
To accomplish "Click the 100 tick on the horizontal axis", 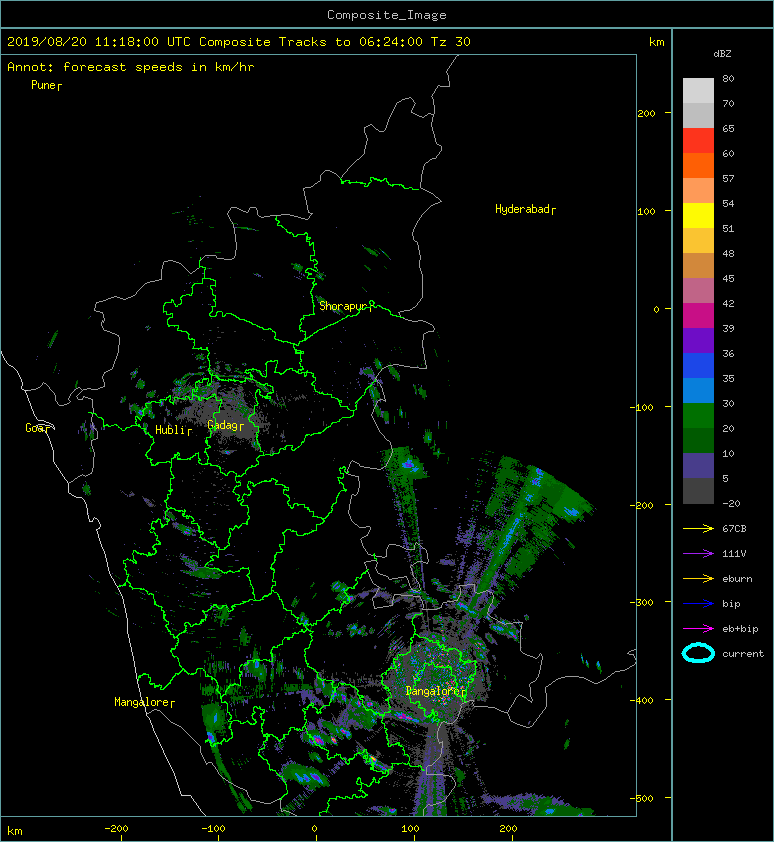I will tap(410, 829).
